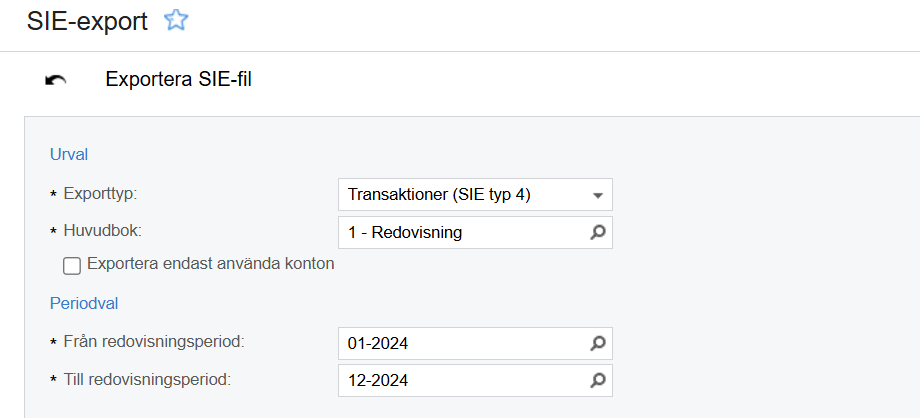Viewport: 920px width, 418px height.
Task: Open the Huvudbok lookup magnifier
Action: click(598, 232)
